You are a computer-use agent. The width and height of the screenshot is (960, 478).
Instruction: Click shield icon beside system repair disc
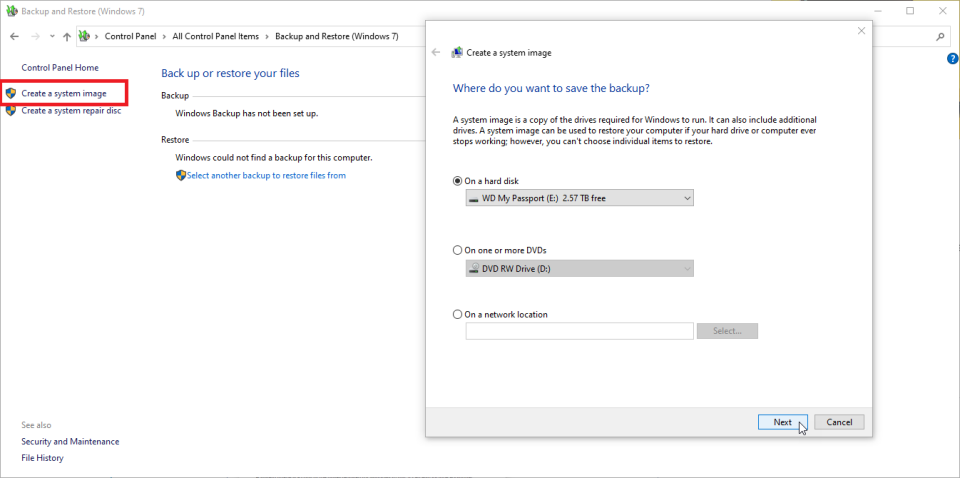tap(10, 111)
